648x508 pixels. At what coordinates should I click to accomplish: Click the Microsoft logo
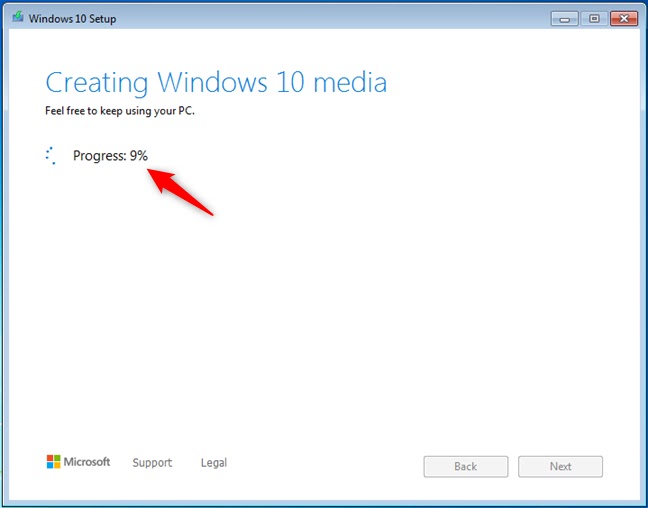pos(79,462)
